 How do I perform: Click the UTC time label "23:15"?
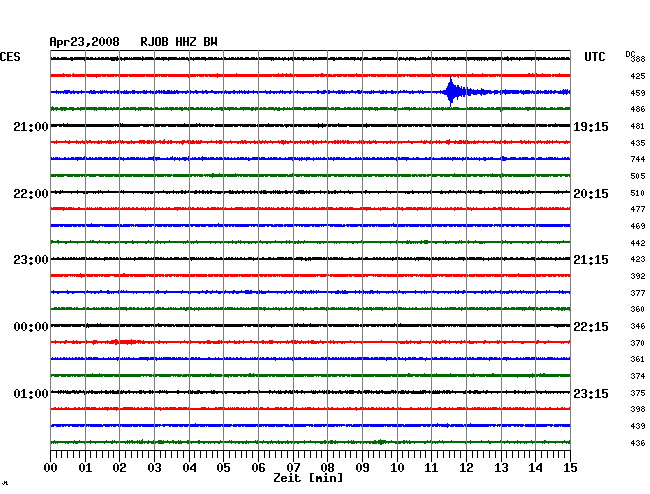(x=591, y=393)
